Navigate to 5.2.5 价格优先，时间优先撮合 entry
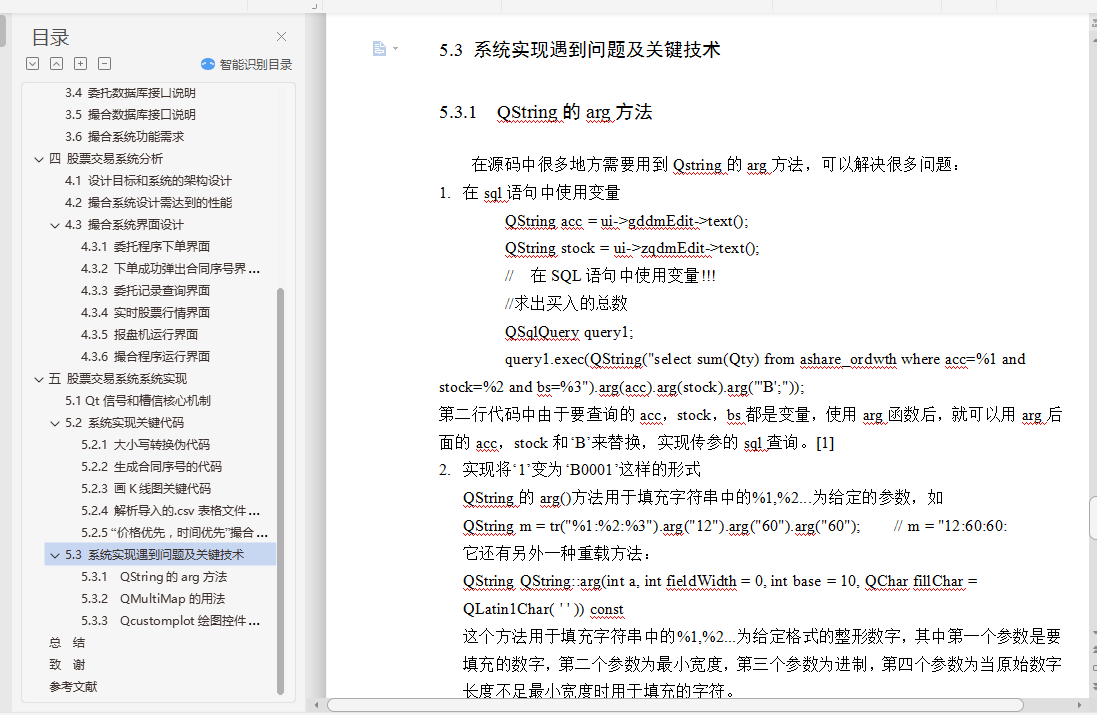Viewport: 1097px width, 715px height. pyautogui.click(x=174, y=532)
